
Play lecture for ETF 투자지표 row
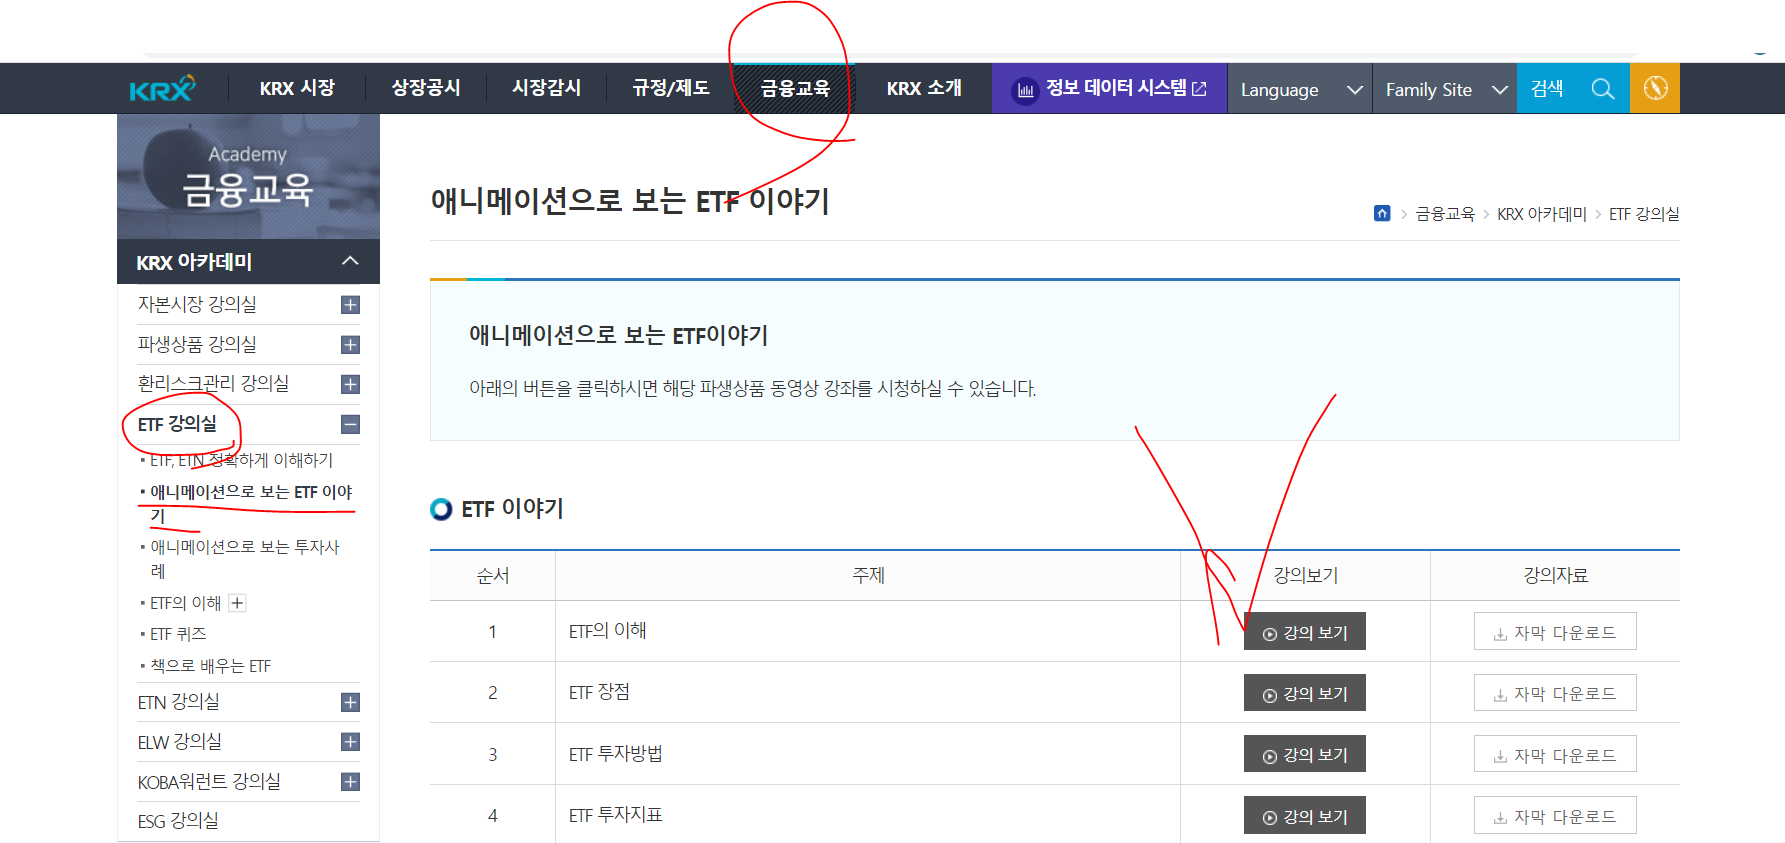click(1305, 815)
